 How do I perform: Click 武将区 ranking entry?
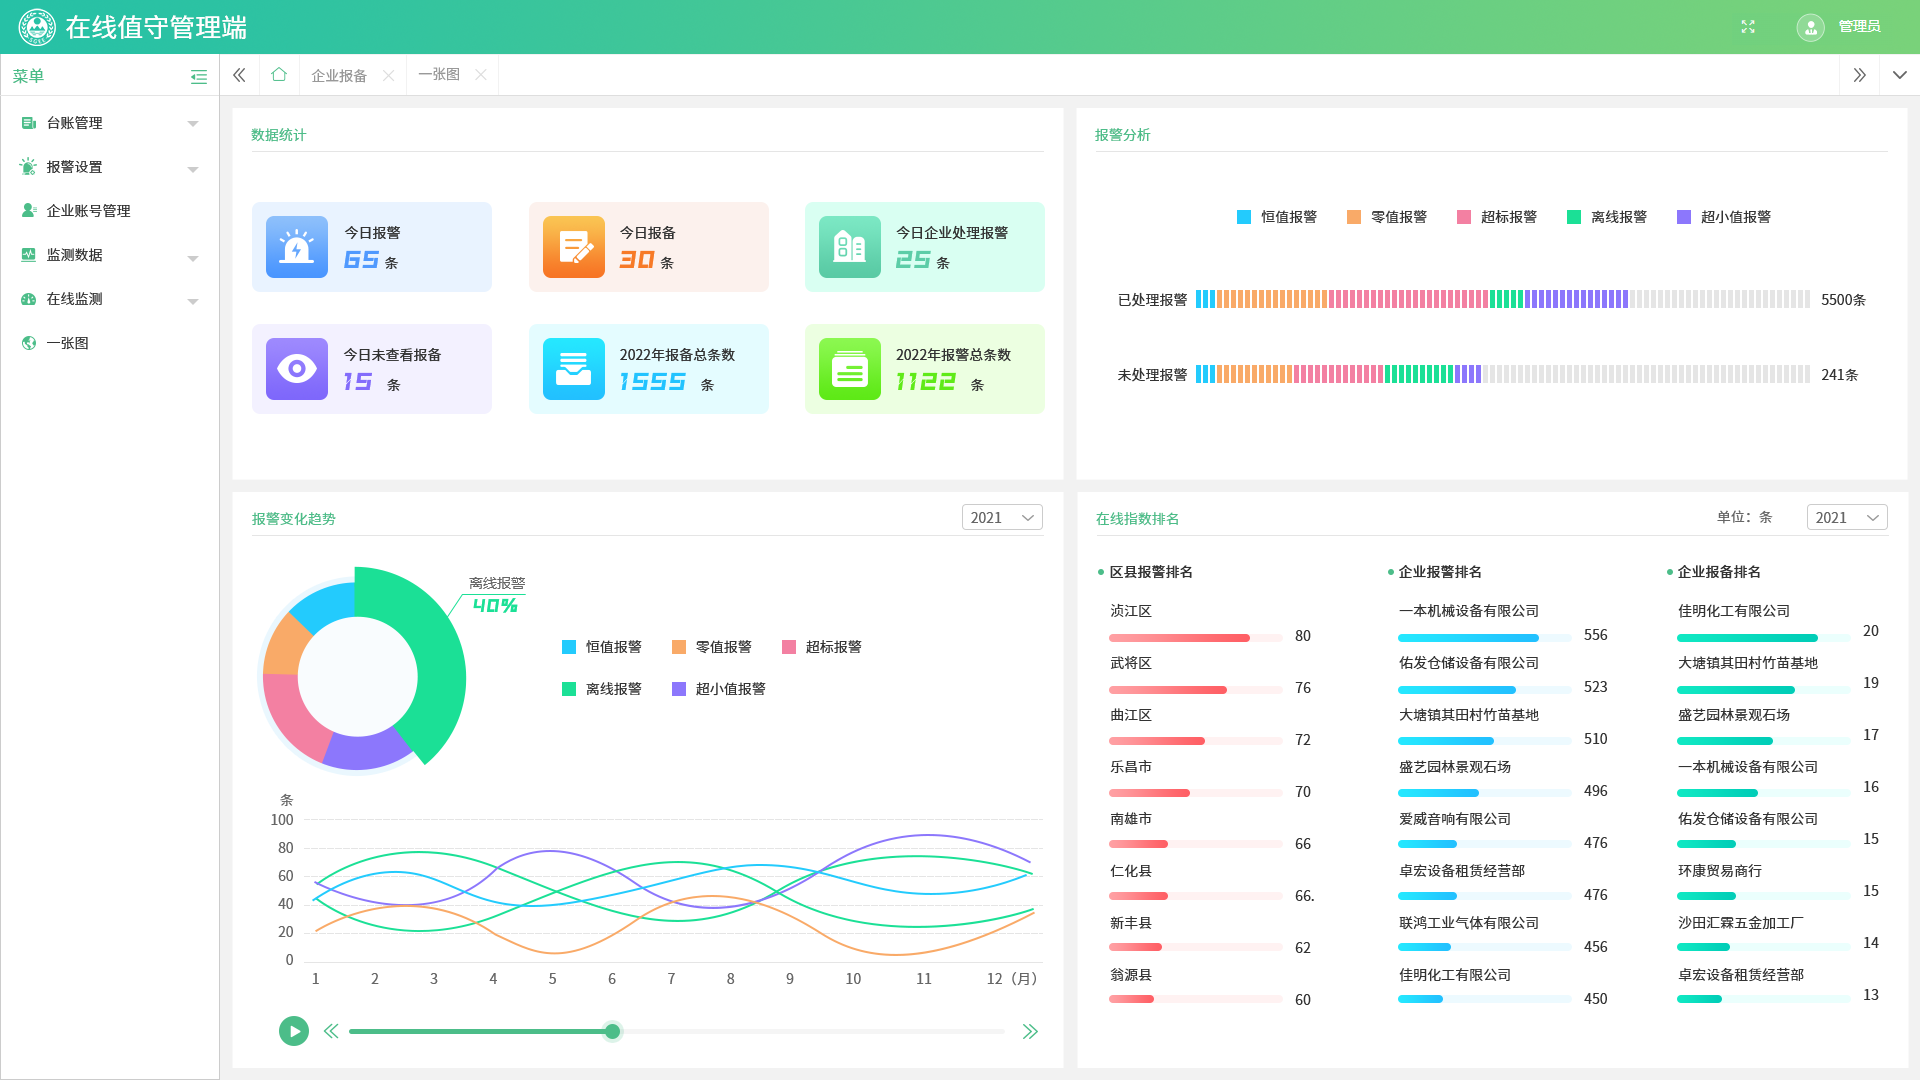point(1210,676)
